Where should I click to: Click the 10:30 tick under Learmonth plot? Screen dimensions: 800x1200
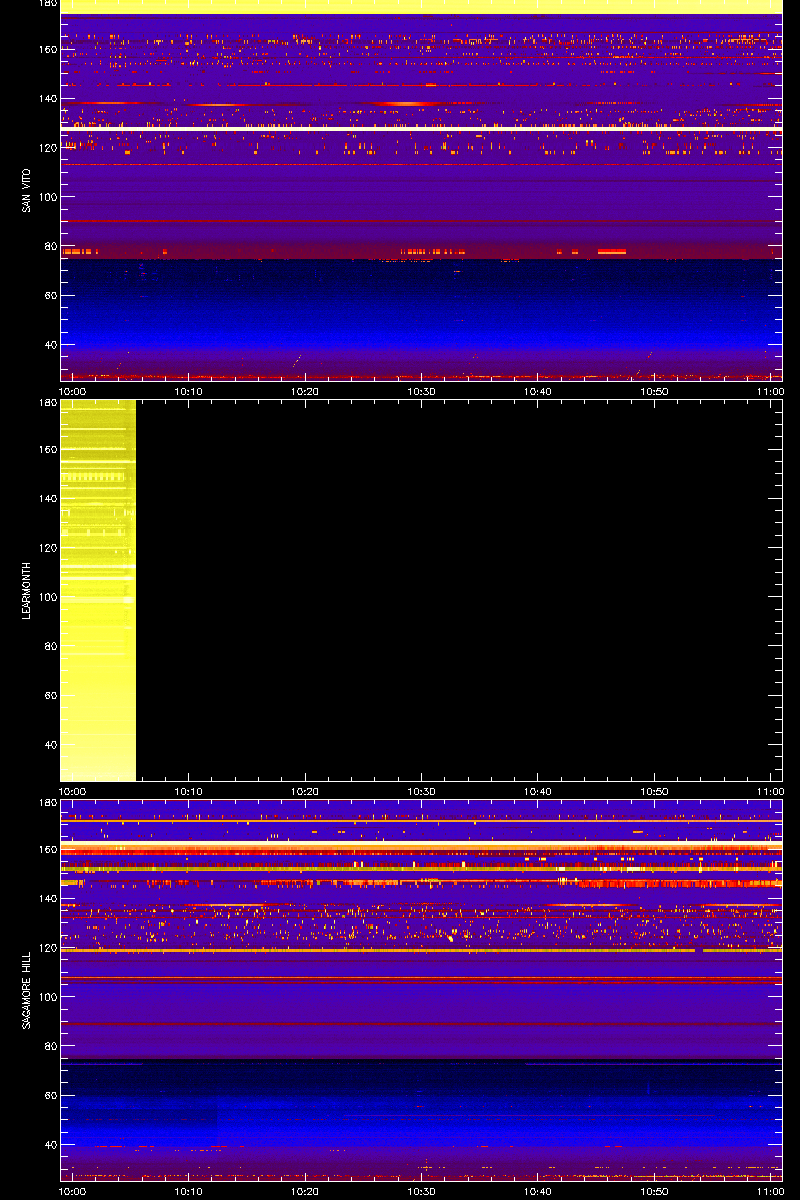tap(421, 791)
